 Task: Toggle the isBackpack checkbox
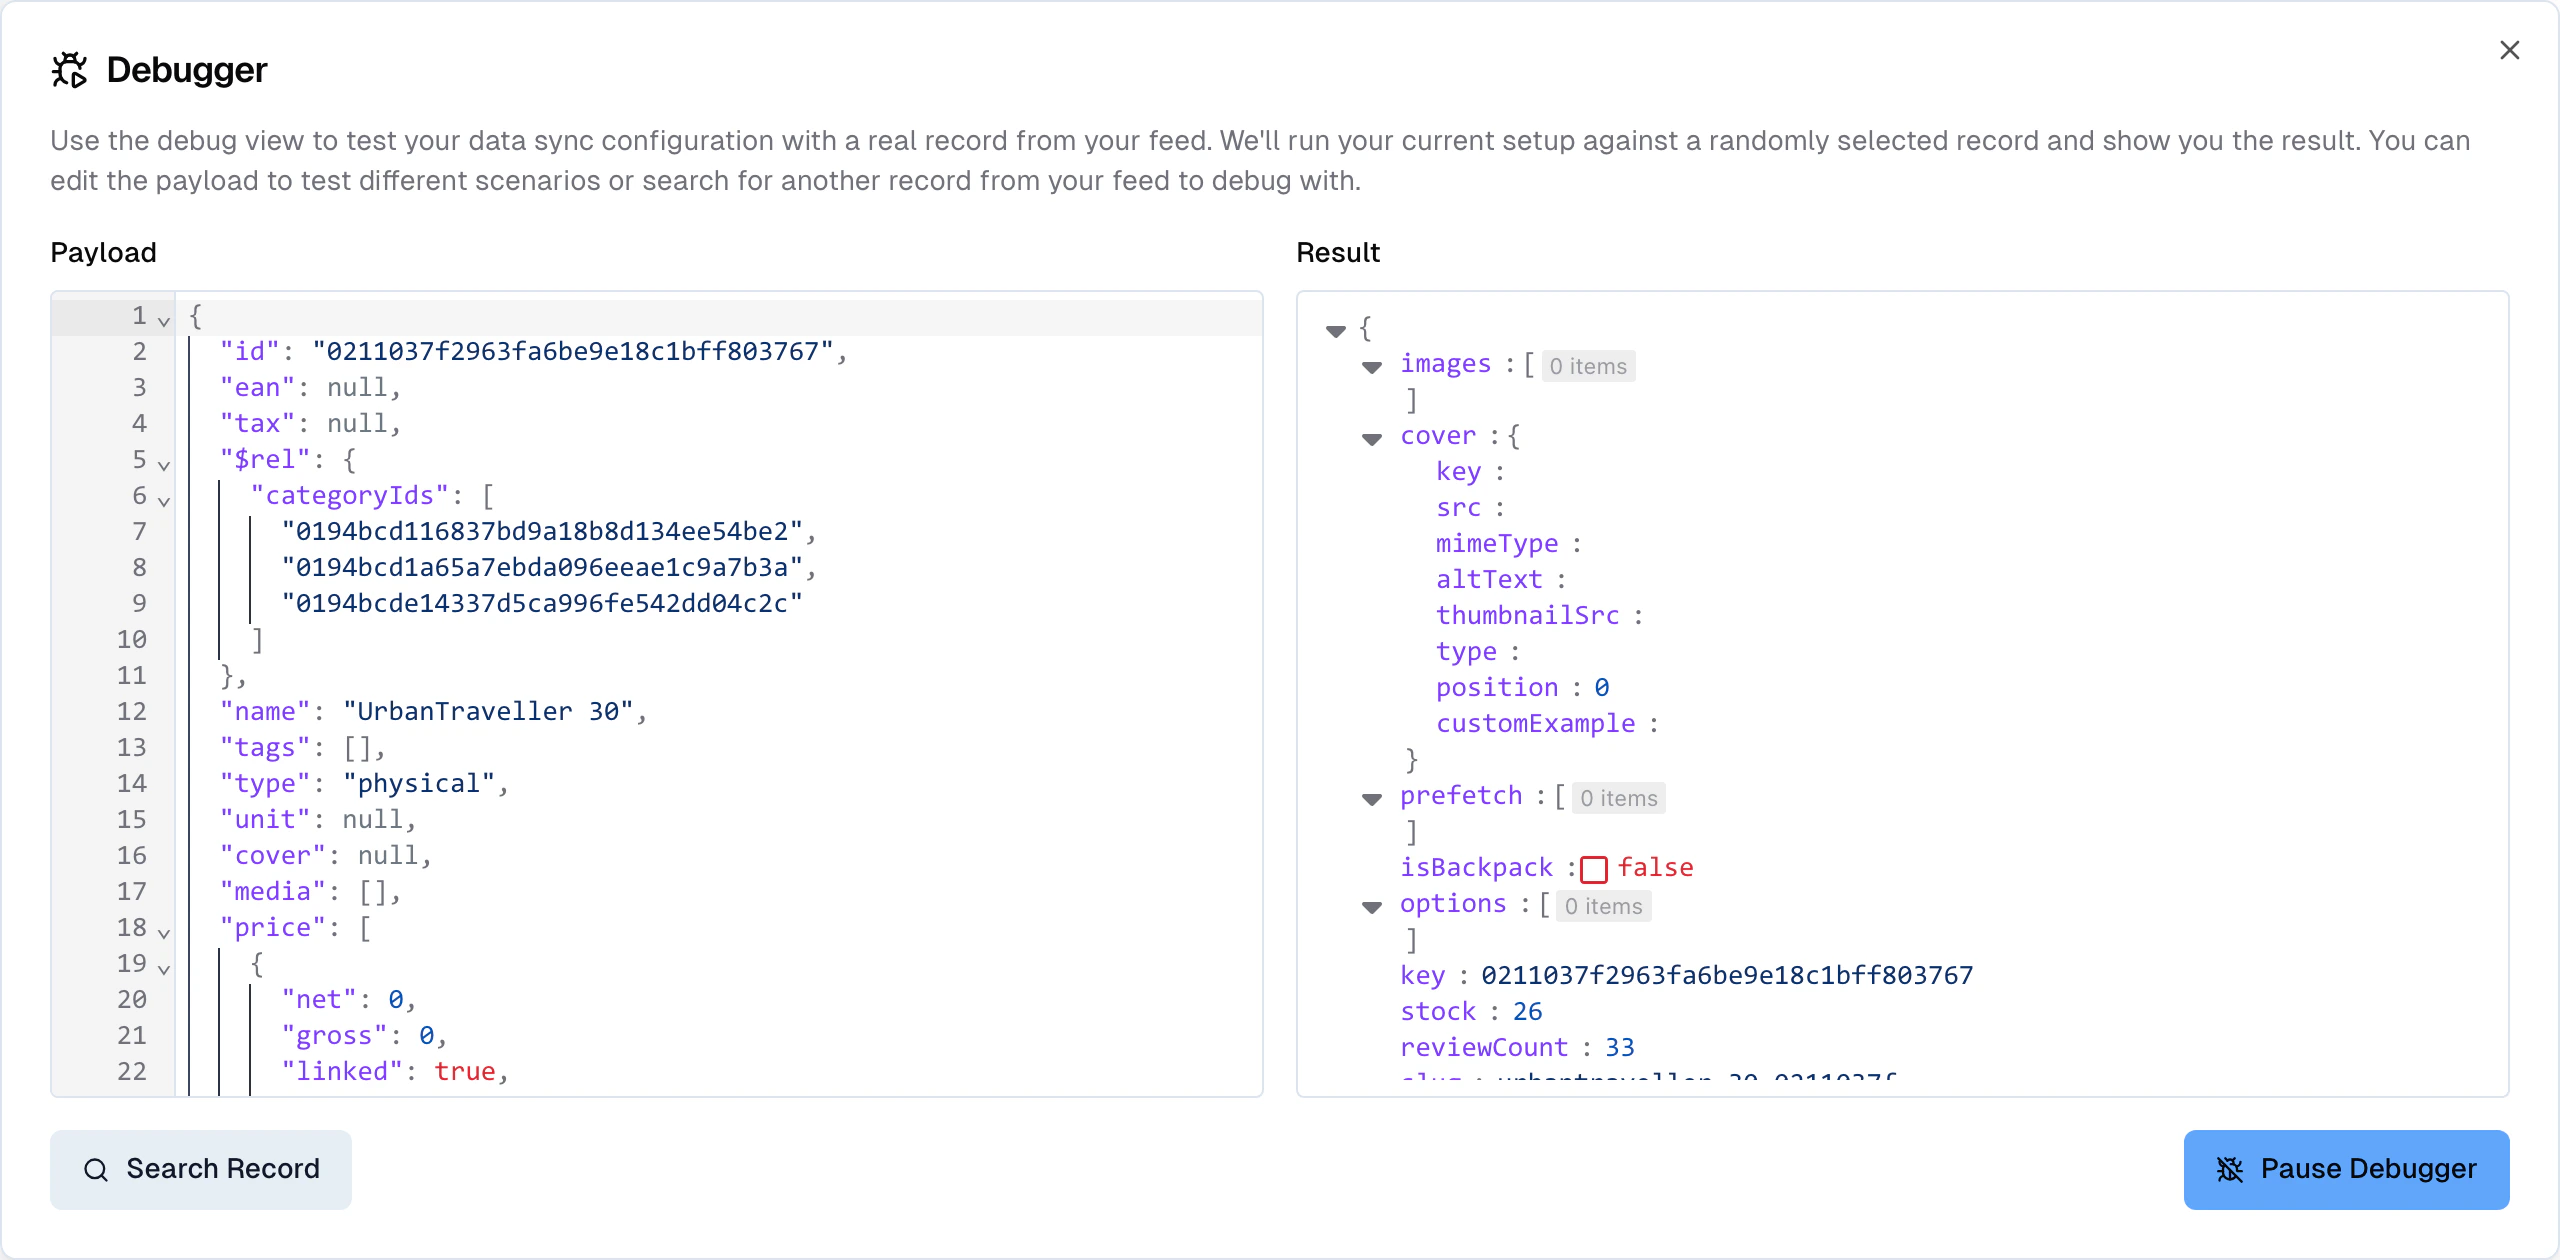point(1594,869)
